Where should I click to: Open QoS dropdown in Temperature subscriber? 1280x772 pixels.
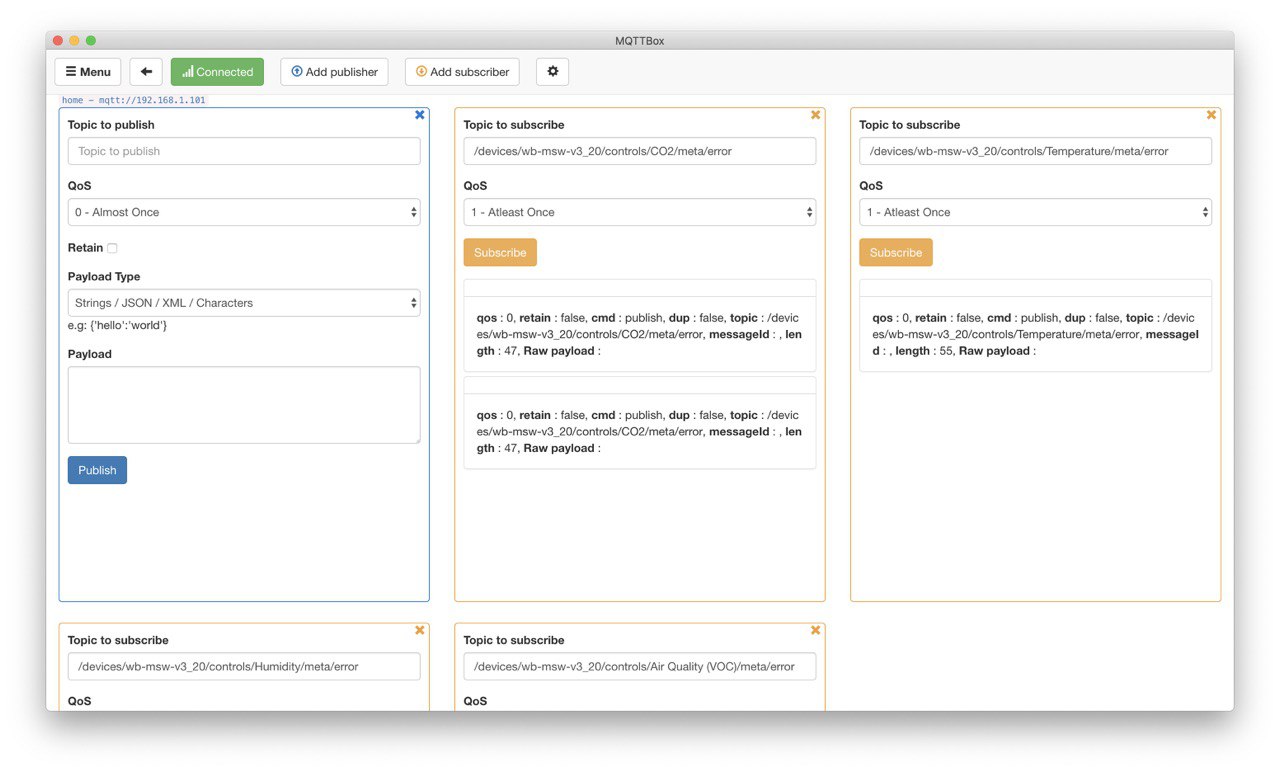[x=1036, y=212]
